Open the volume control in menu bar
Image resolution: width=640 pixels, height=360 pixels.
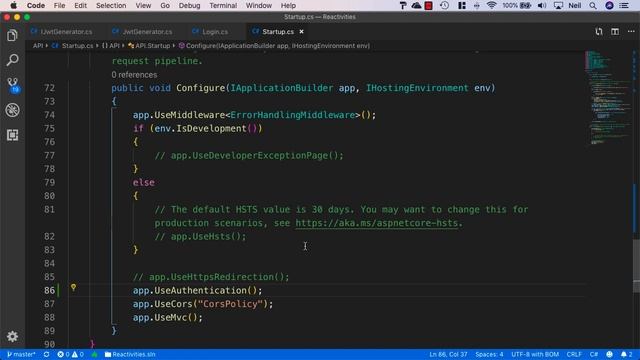tap(542, 5)
